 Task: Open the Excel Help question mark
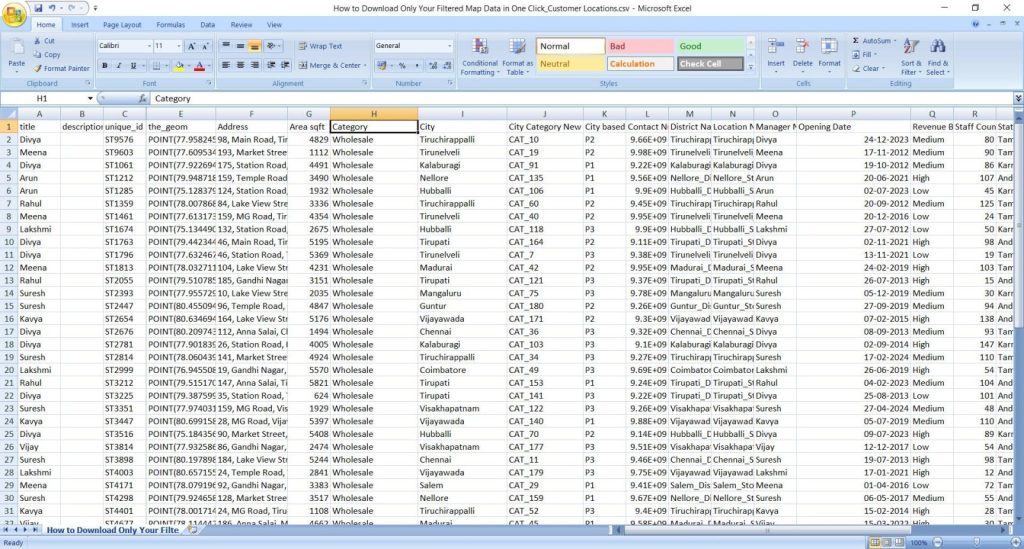pyautogui.click(x=975, y=24)
